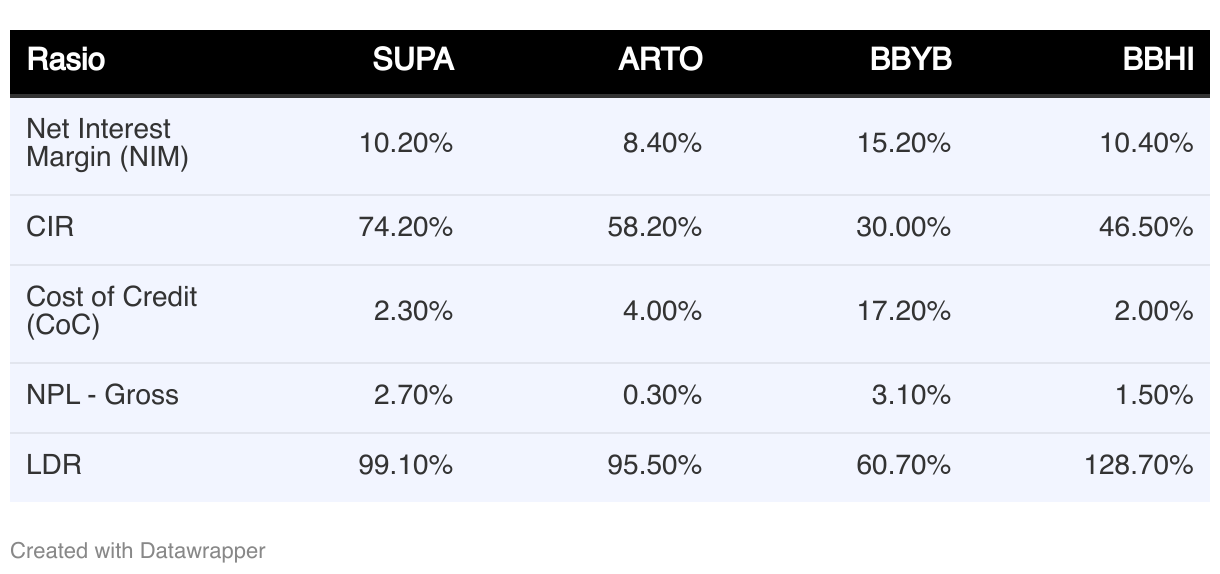Click the BBYB column header
Screen dimensions: 1220x574
910,60
